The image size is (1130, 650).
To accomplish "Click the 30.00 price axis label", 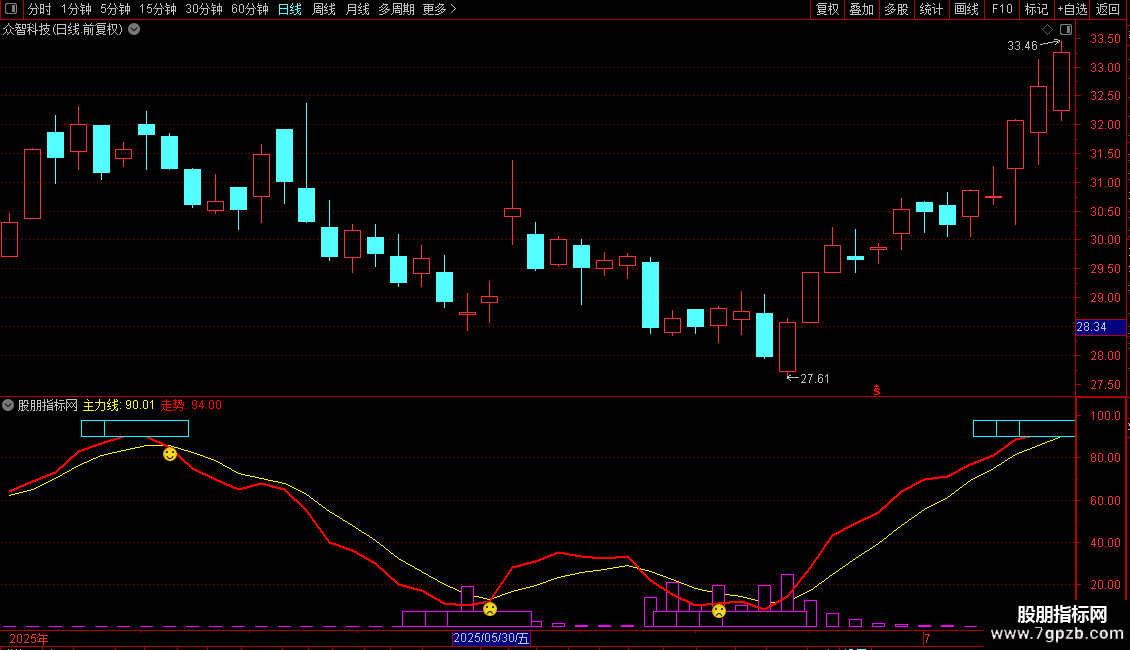I will click(x=1105, y=240).
